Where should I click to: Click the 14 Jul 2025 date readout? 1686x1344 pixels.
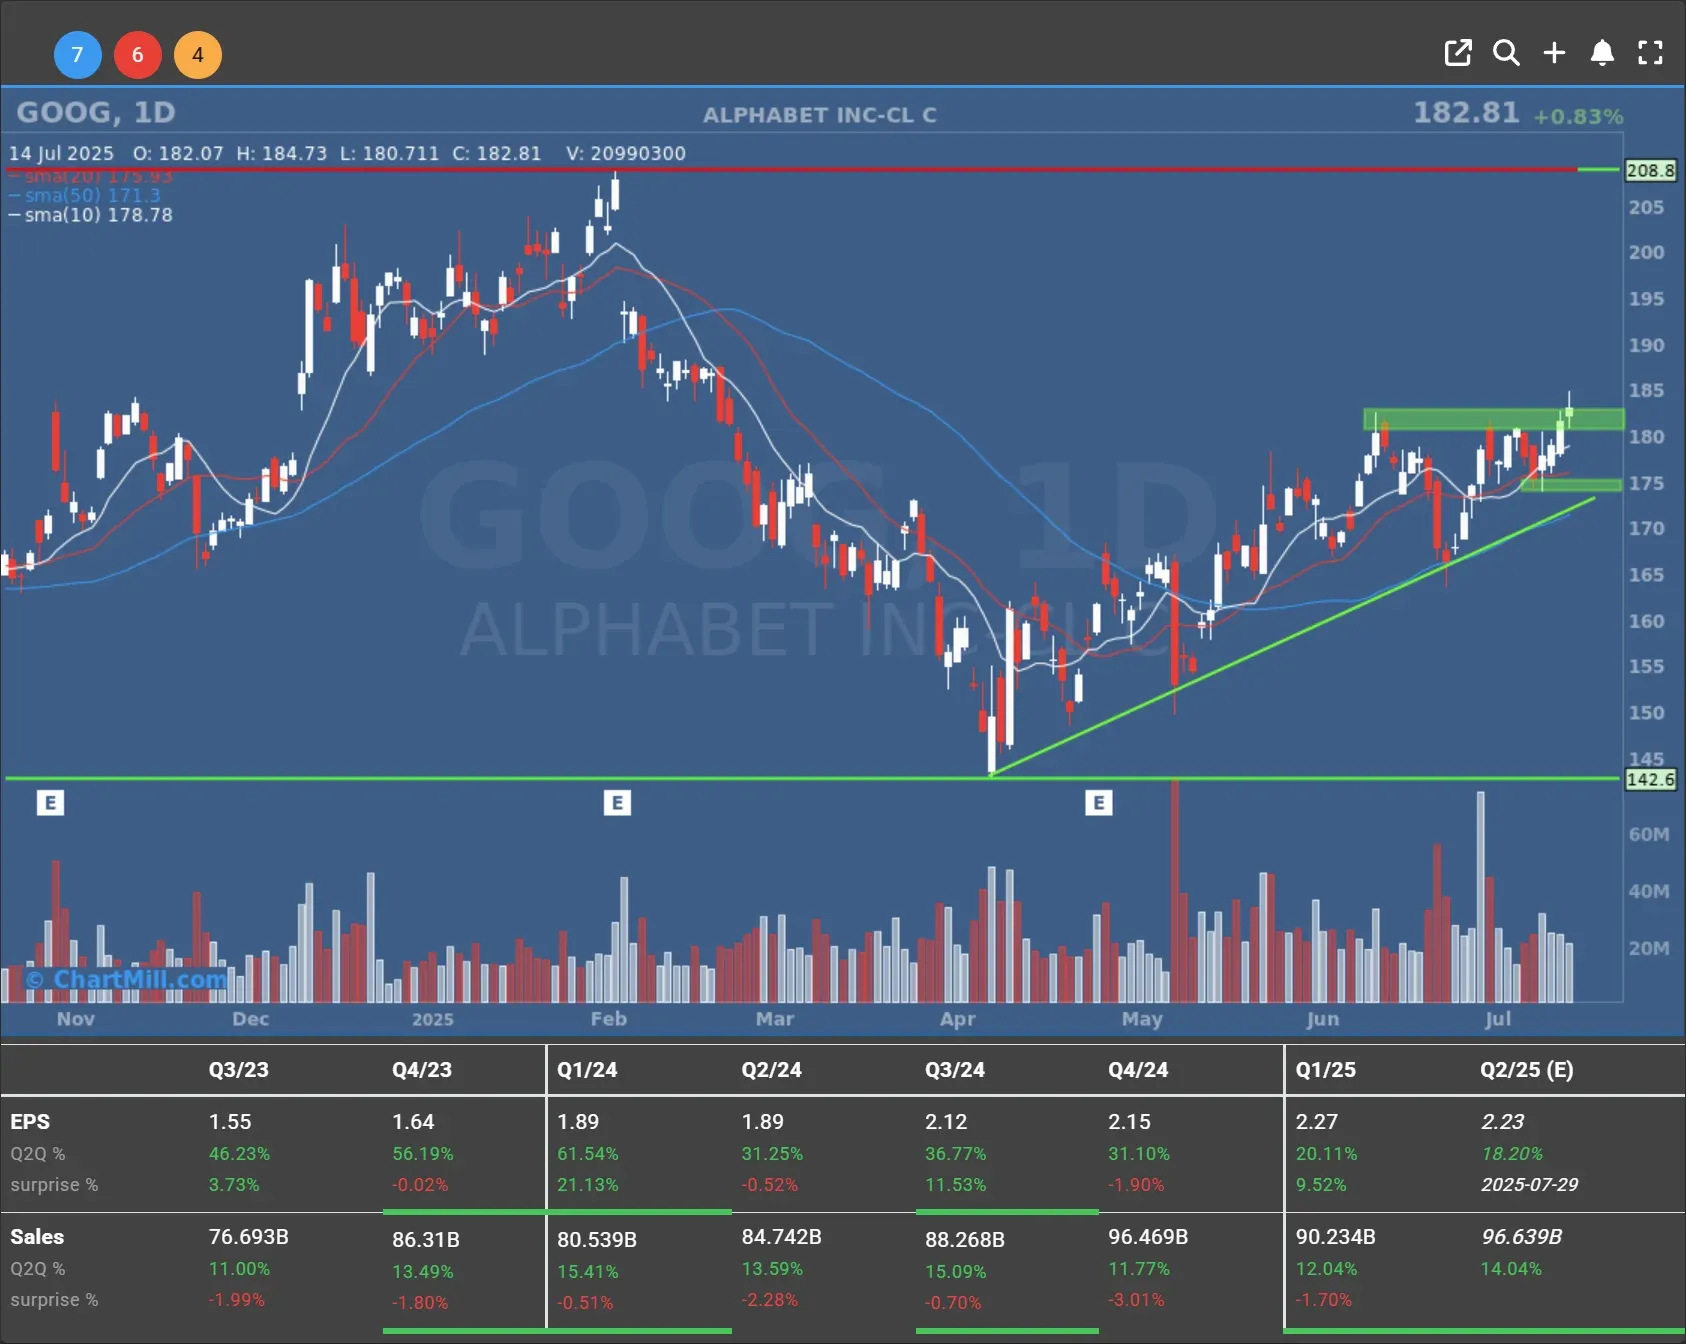(x=61, y=153)
